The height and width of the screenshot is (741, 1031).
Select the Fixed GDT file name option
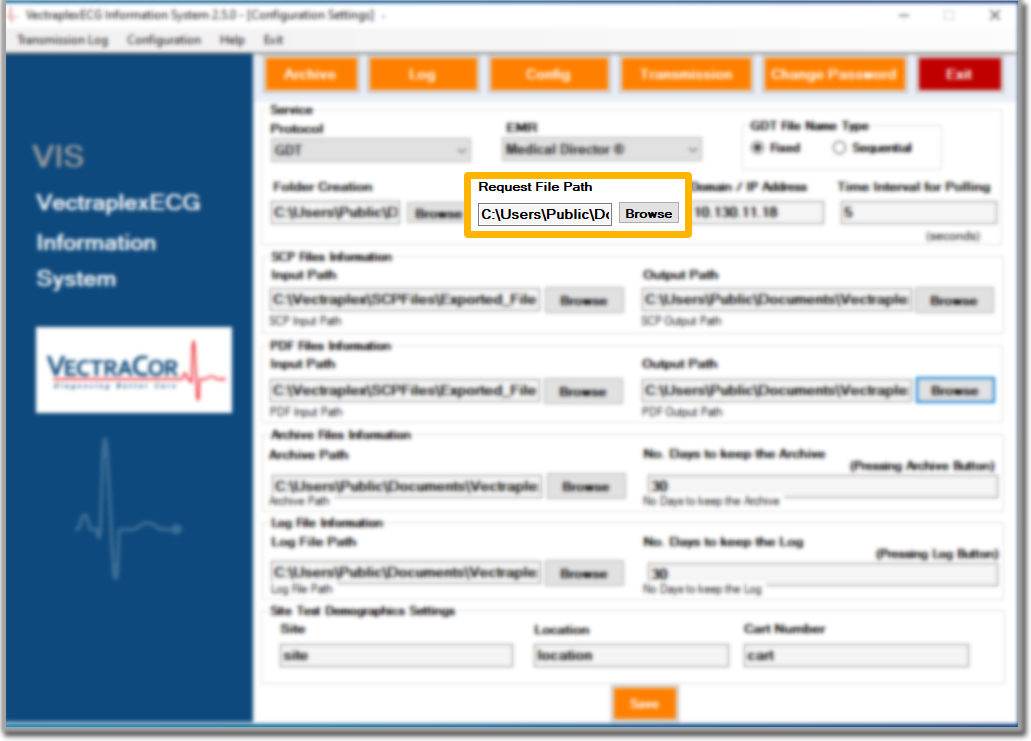[x=759, y=148]
